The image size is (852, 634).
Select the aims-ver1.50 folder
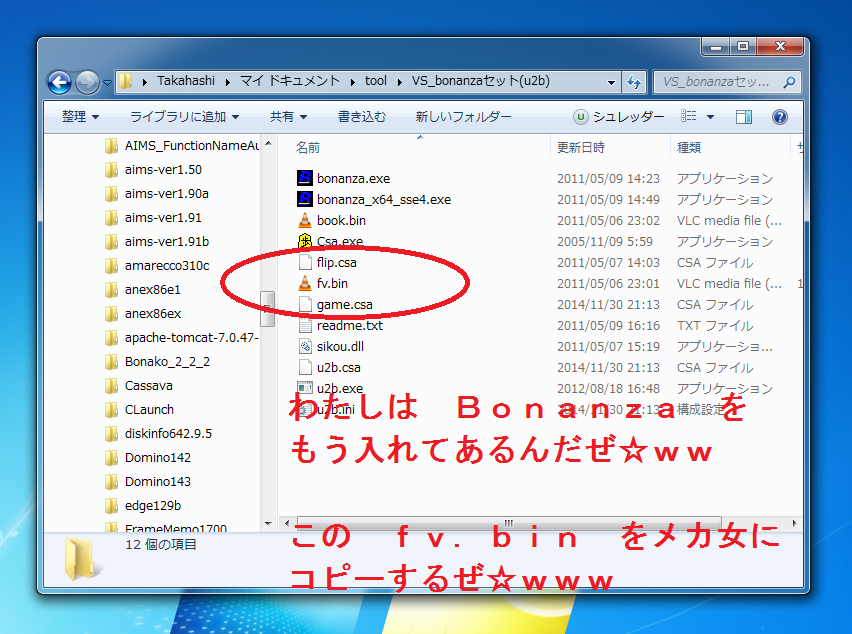coord(163,170)
